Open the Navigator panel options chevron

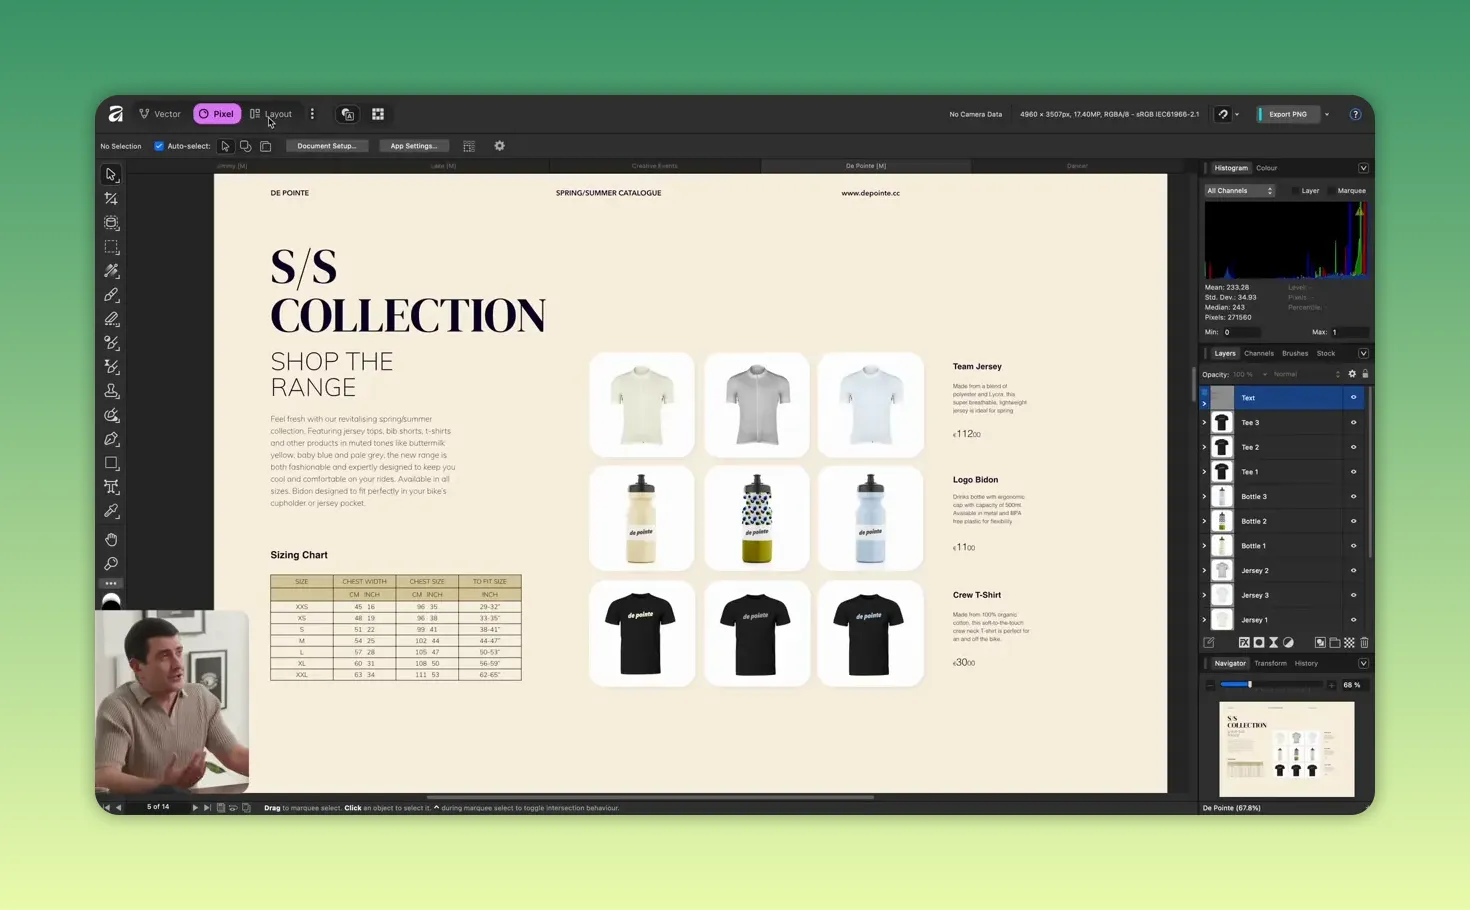pyautogui.click(x=1363, y=663)
